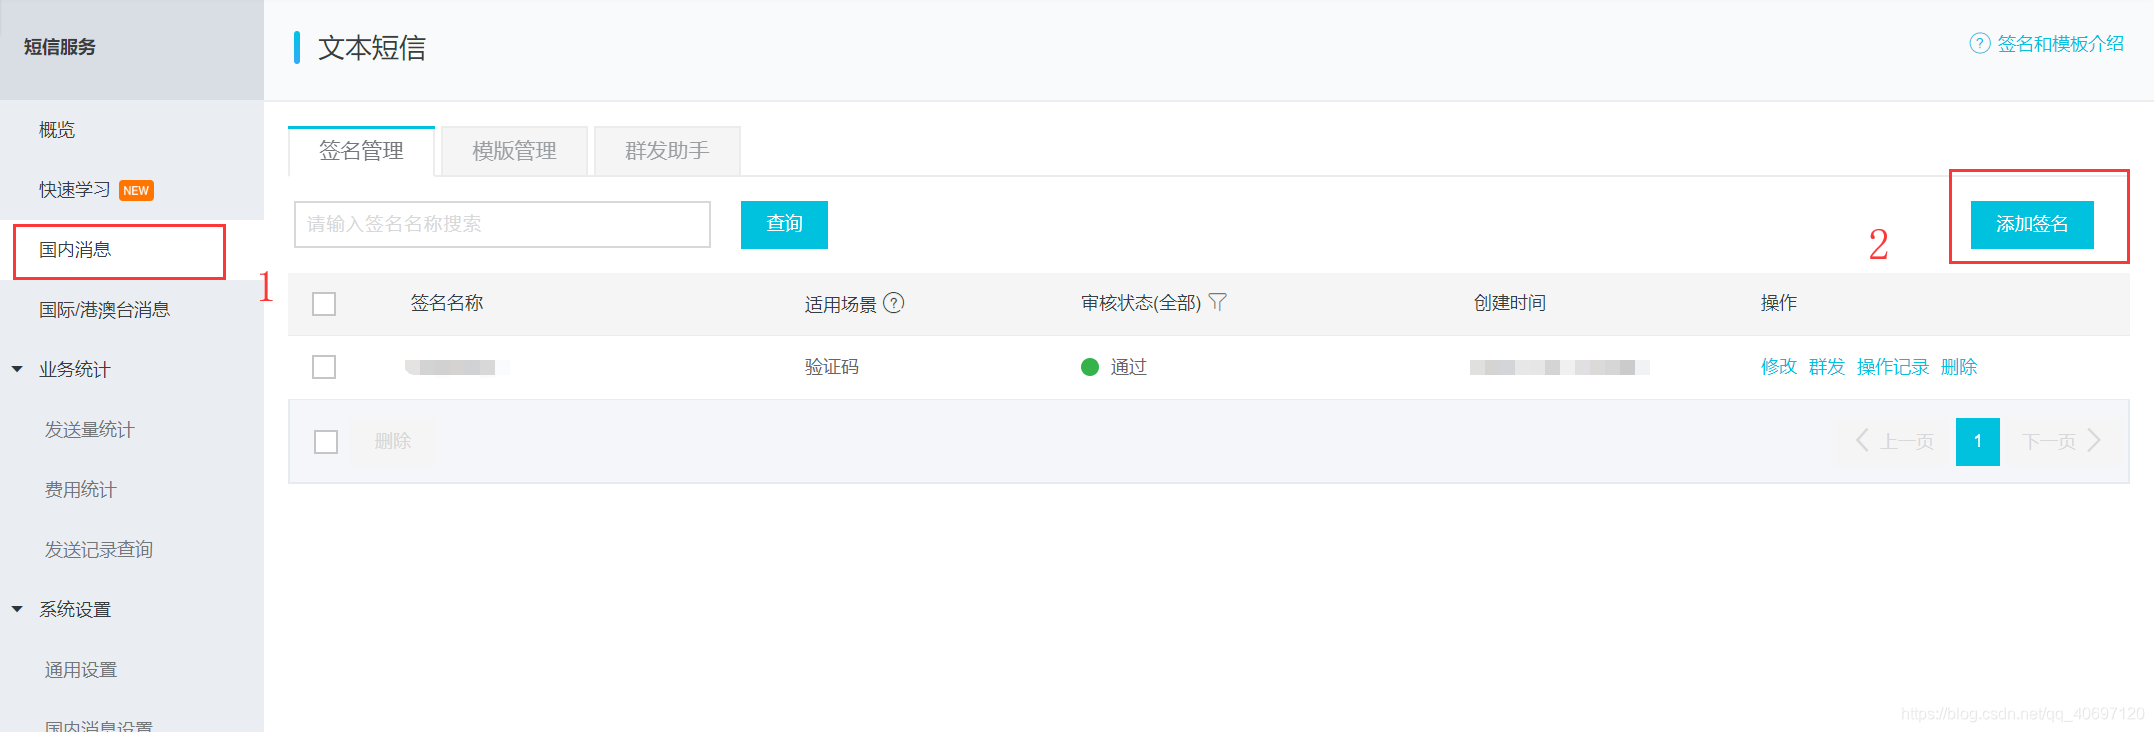Click the 通过 status text

[1128, 367]
